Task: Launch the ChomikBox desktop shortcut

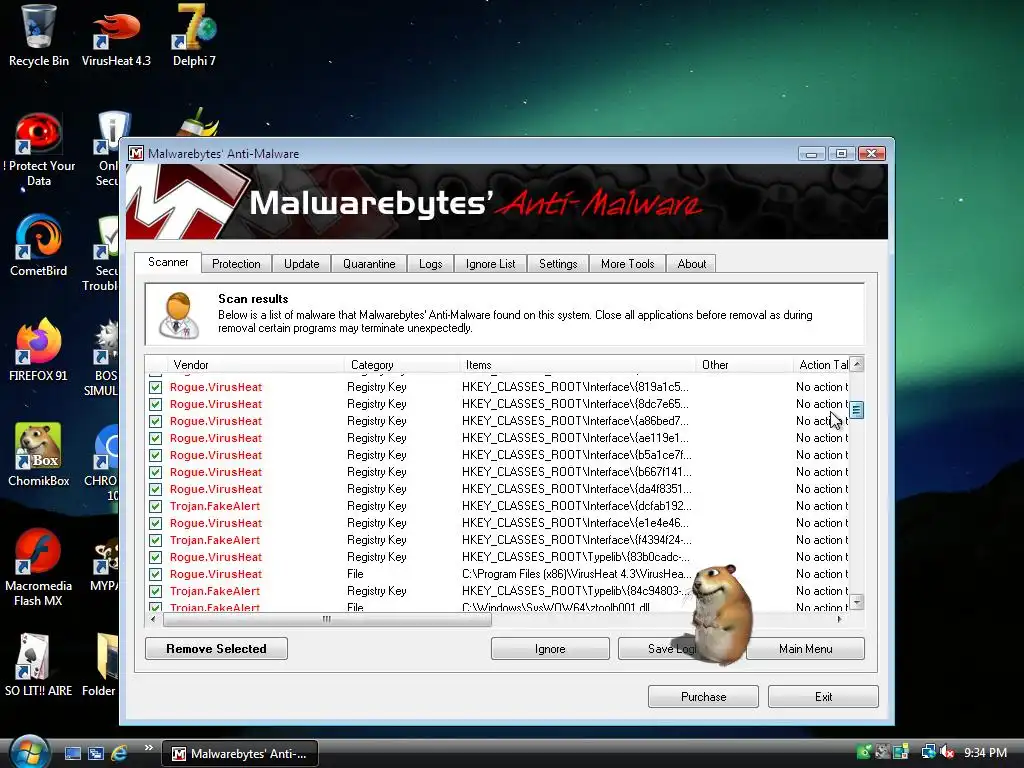Action: (39, 455)
